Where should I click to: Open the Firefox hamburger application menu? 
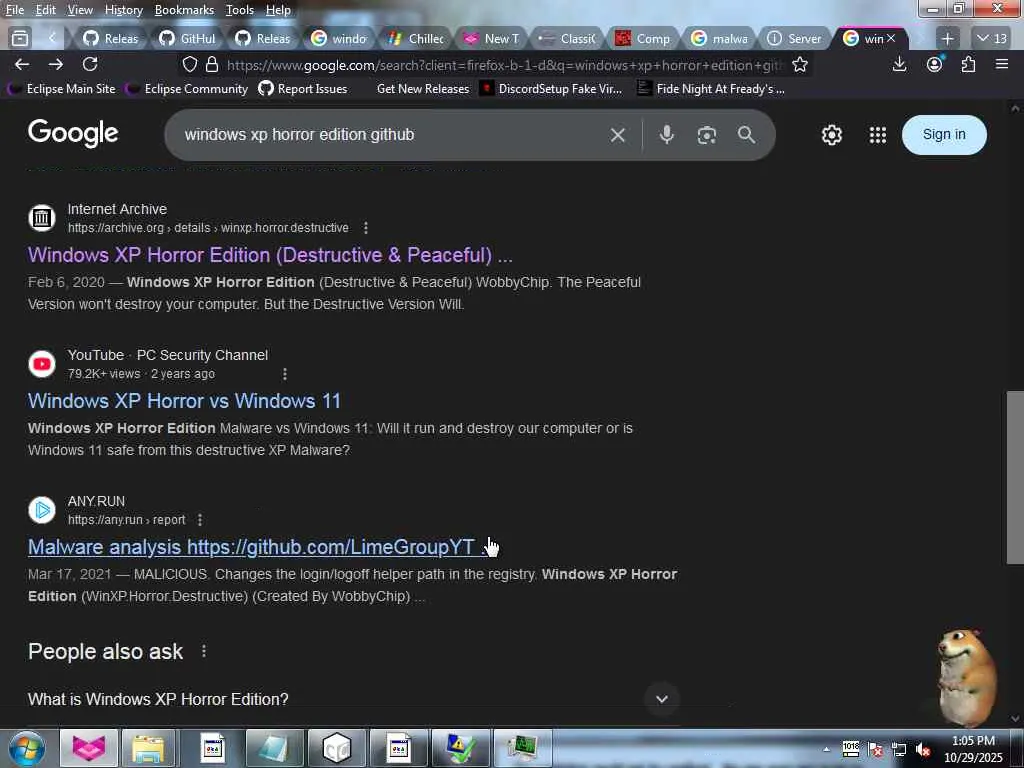click(x=1002, y=64)
